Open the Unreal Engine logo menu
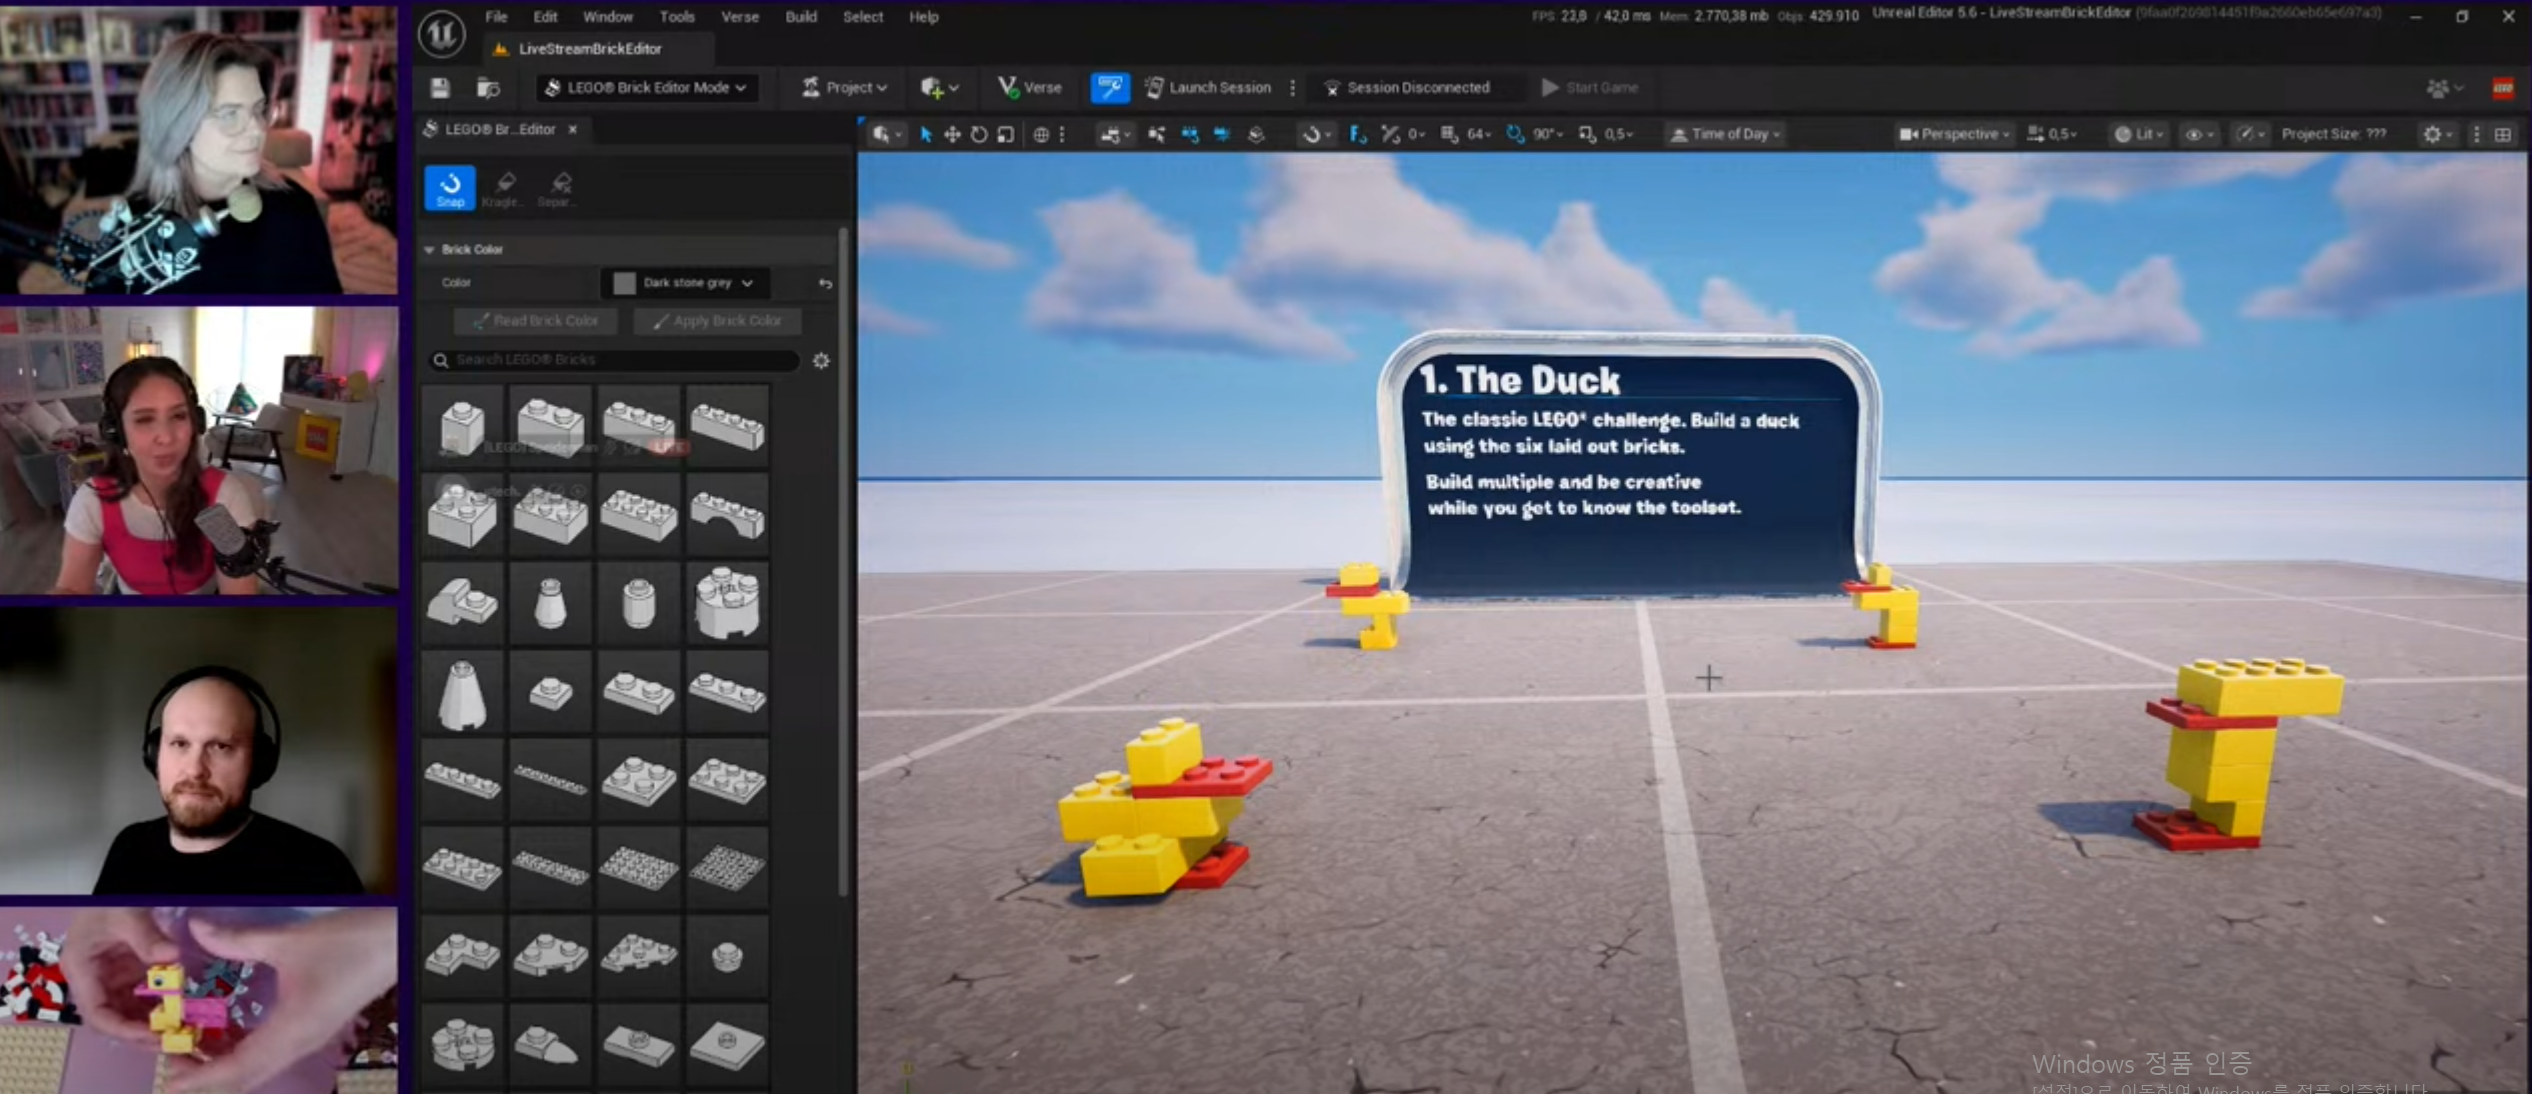The height and width of the screenshot is (1094, 2532). (441, 34)
